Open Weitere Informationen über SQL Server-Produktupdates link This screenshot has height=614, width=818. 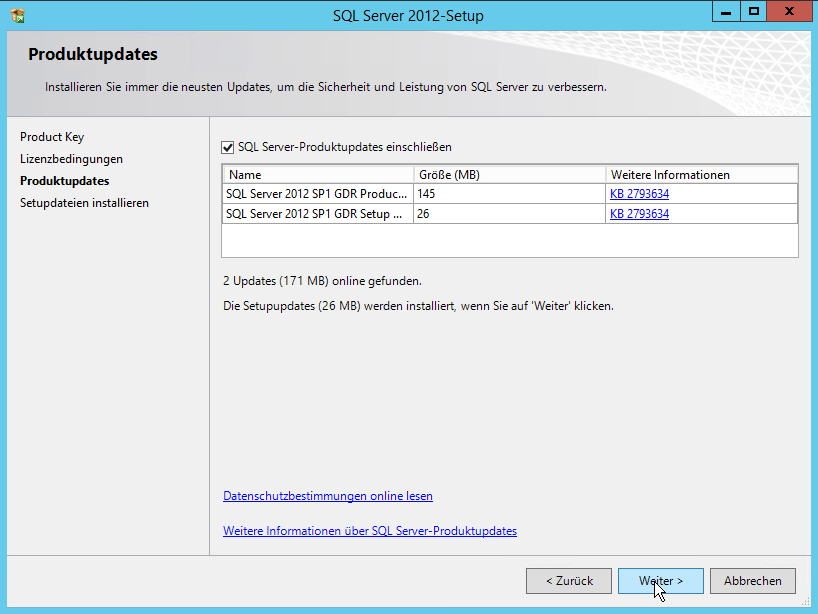370,531
